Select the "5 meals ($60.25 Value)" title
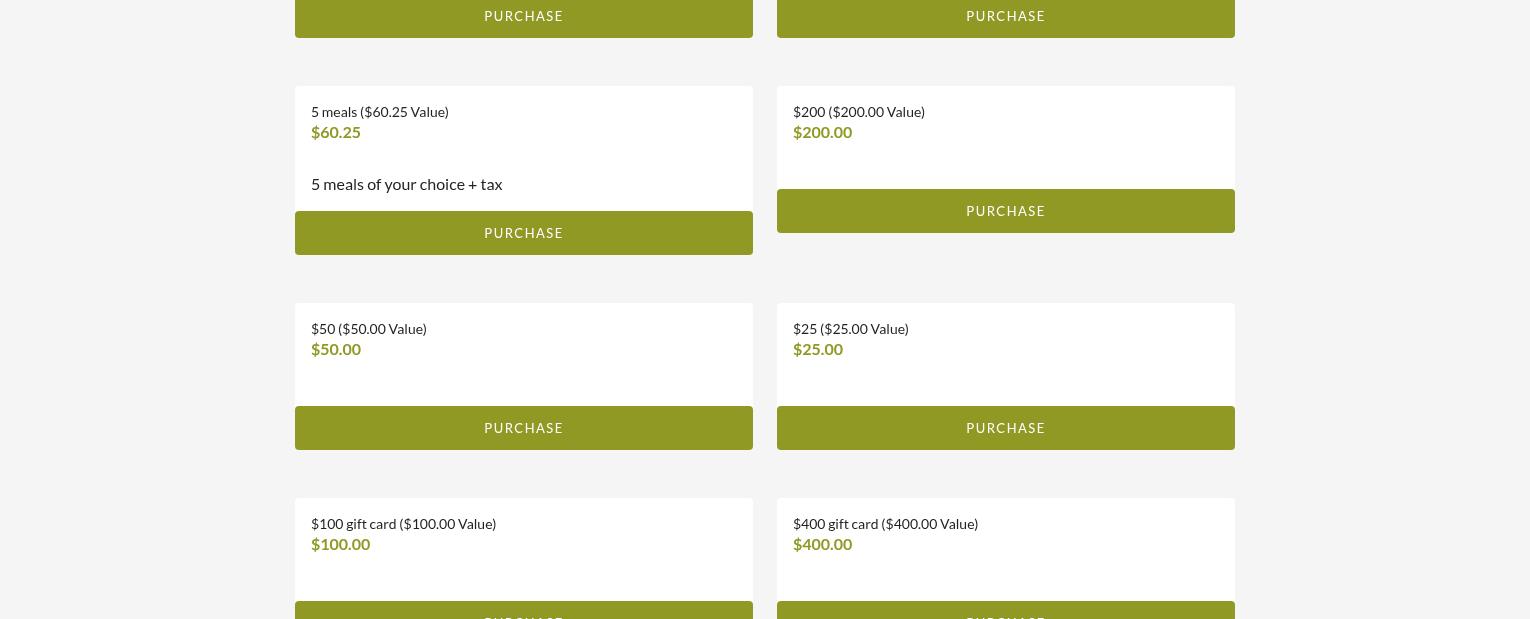Viewport: 1530px width, 619px height. click(x=380, y=112)
